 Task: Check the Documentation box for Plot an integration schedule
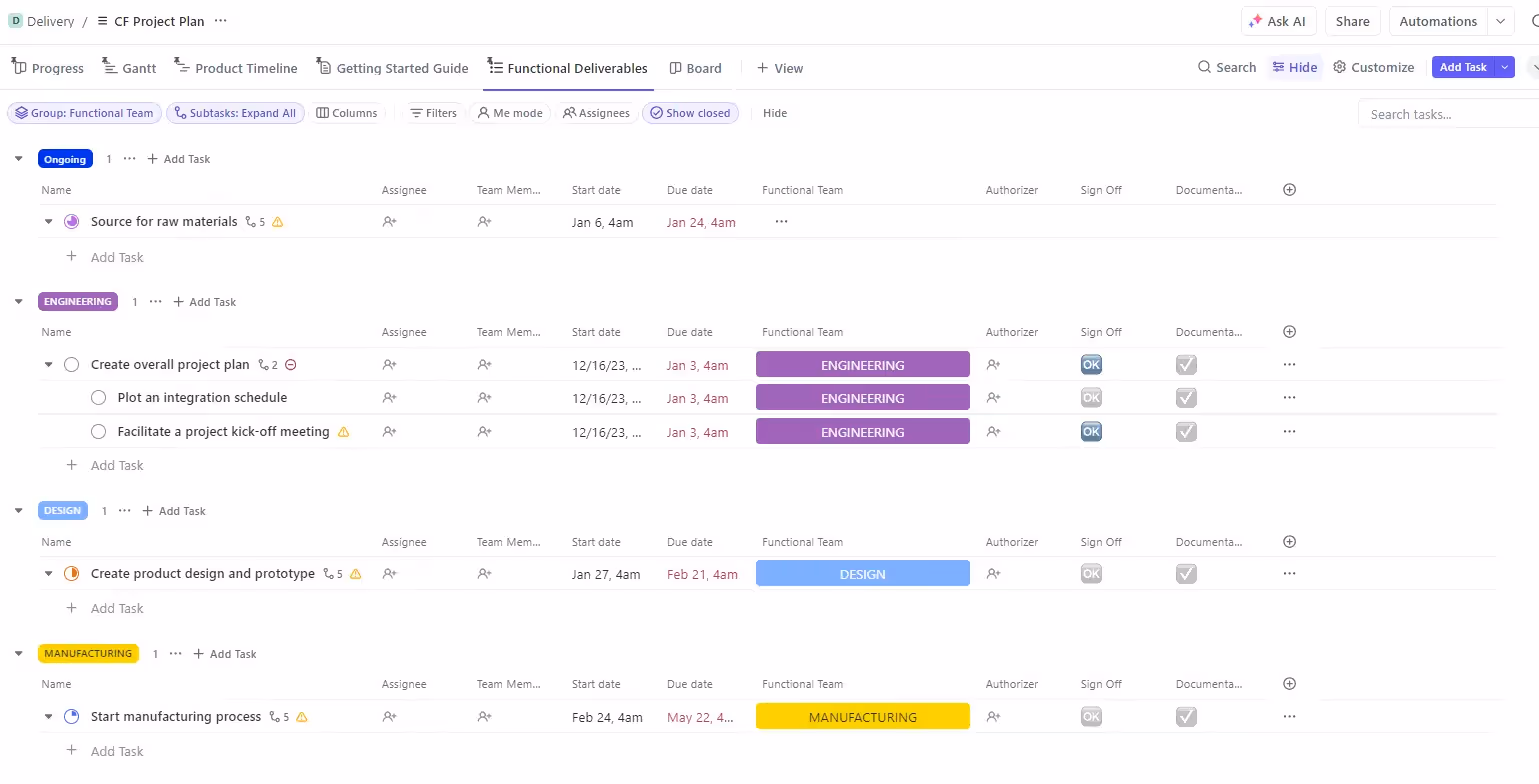[1186, 397]
